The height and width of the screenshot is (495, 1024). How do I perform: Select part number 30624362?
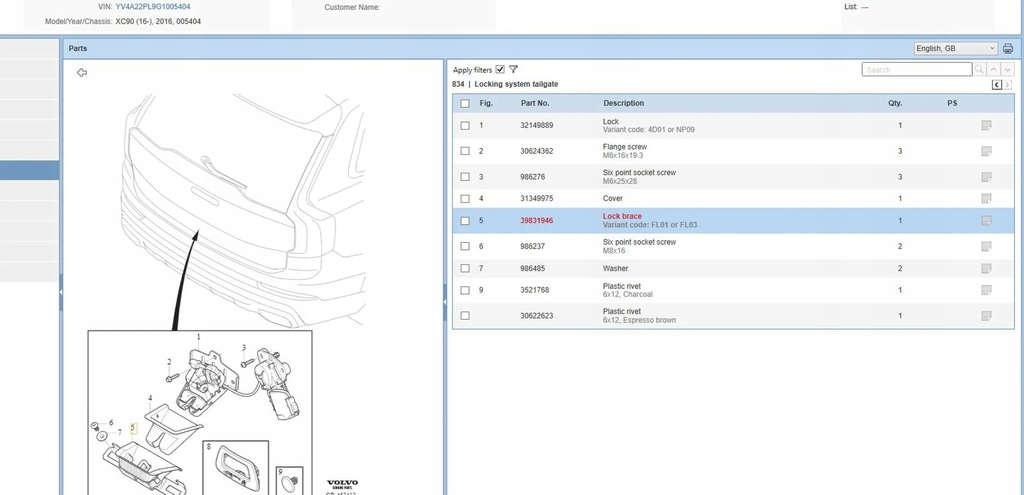536,151
